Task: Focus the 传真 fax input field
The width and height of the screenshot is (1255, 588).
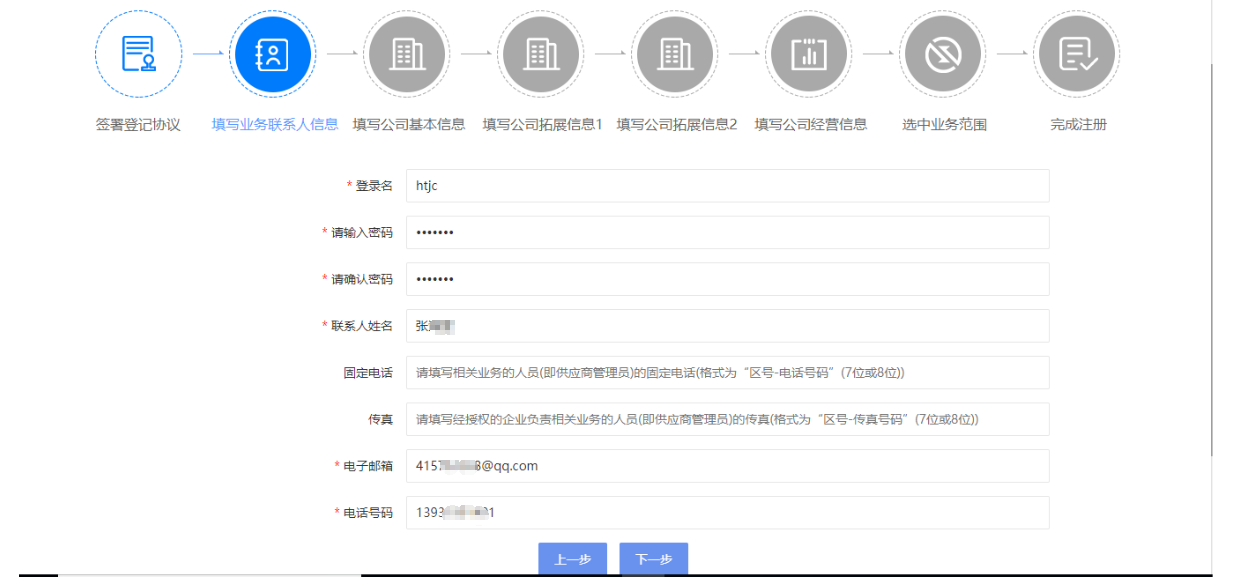Action: 727,420
